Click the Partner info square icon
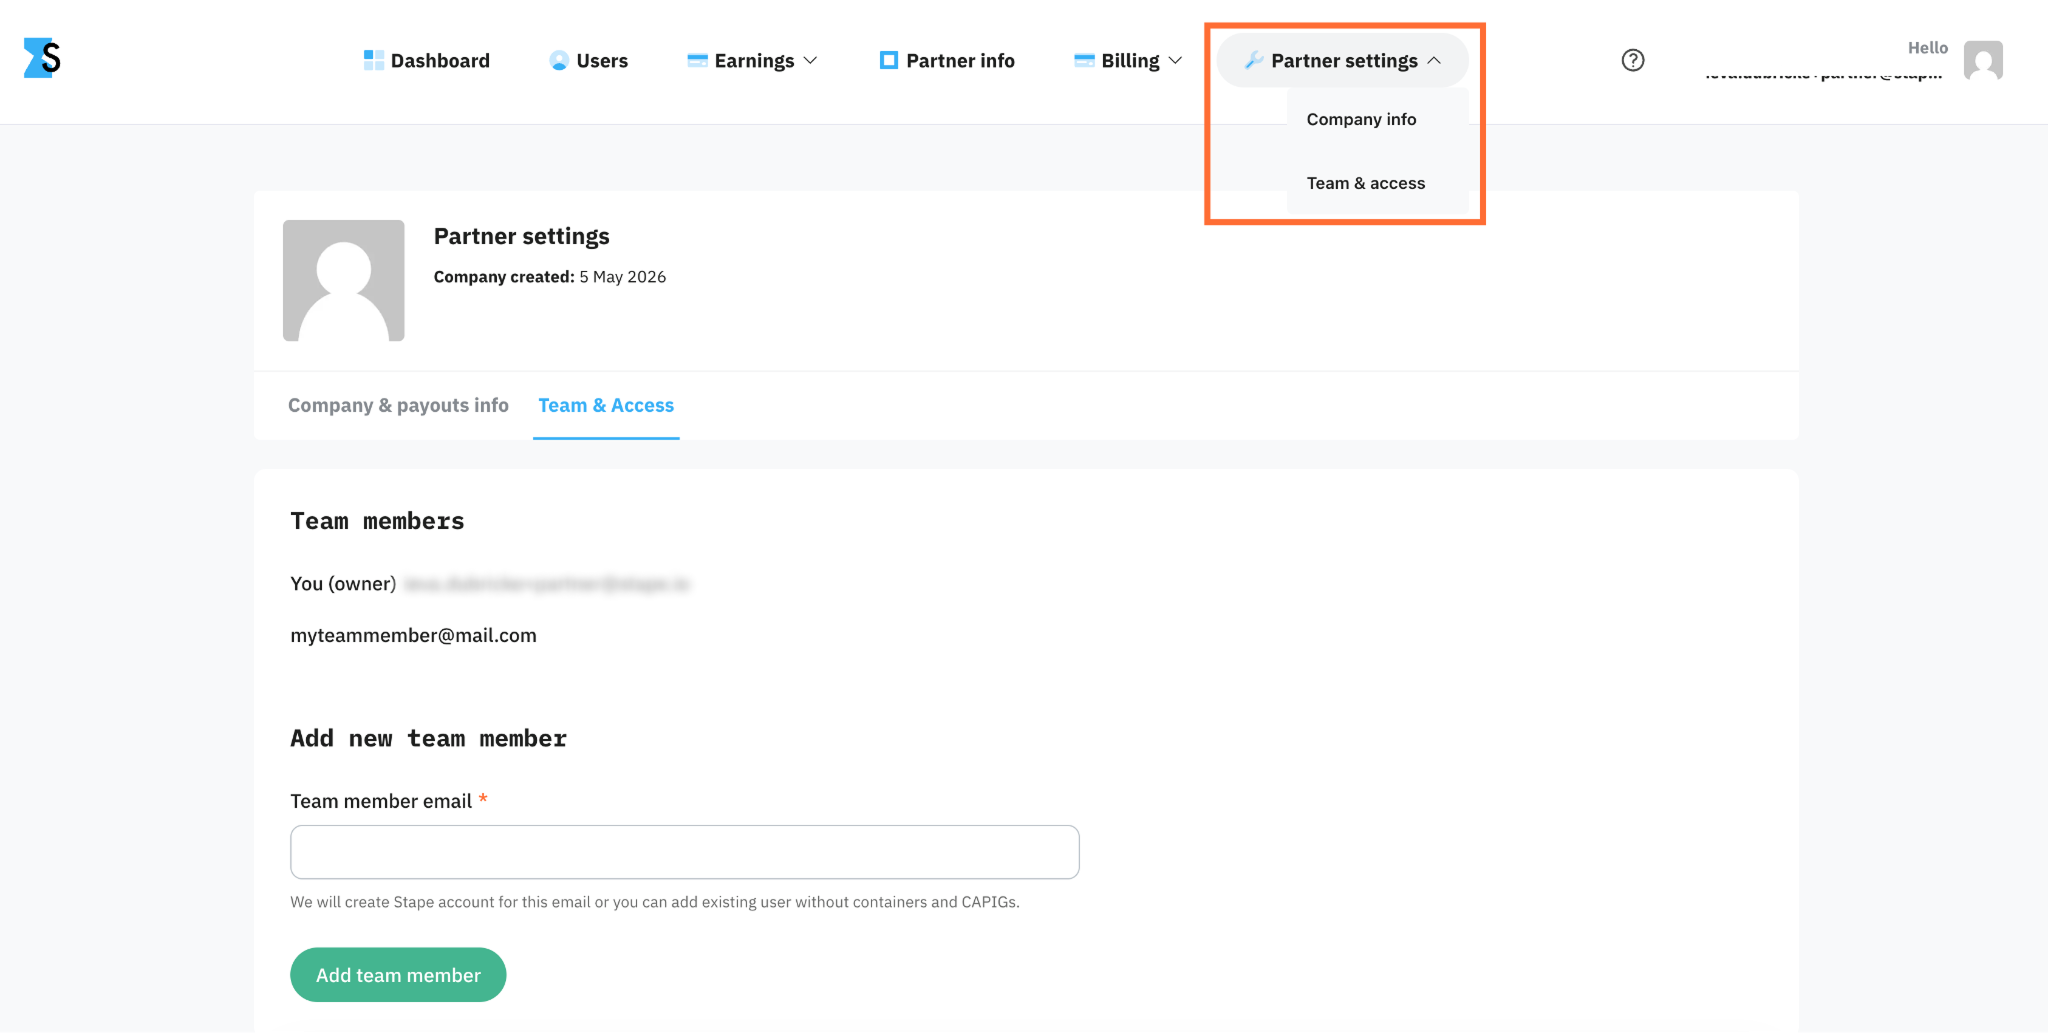The width and height of the screenshot is (2048, 1033). pyautogui.click(x=889, y=60)
